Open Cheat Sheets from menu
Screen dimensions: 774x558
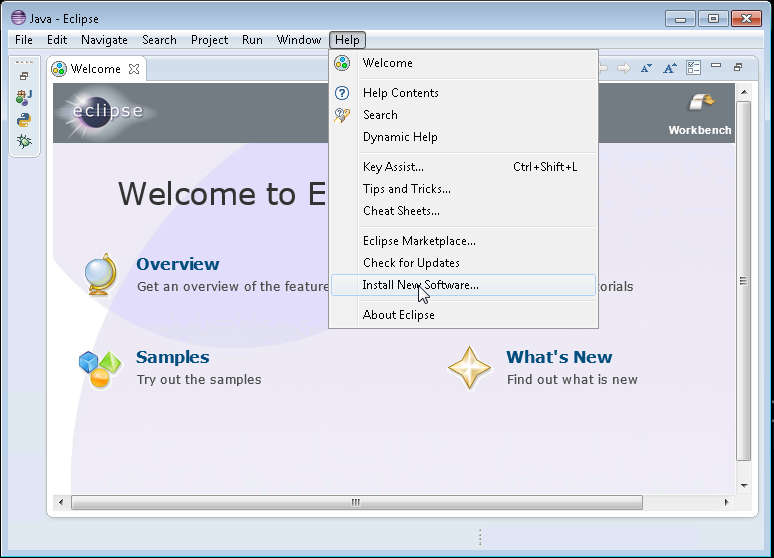click(463, 211)
